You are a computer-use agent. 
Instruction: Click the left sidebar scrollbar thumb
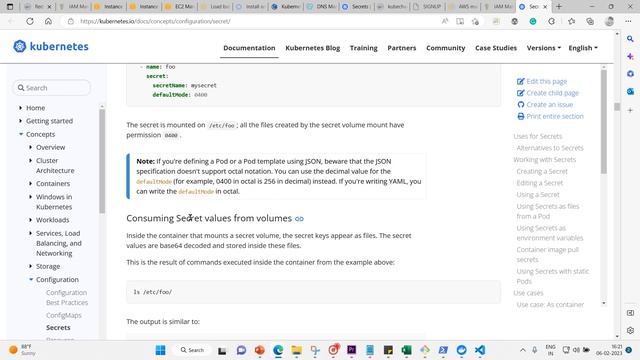coord(102,161)
